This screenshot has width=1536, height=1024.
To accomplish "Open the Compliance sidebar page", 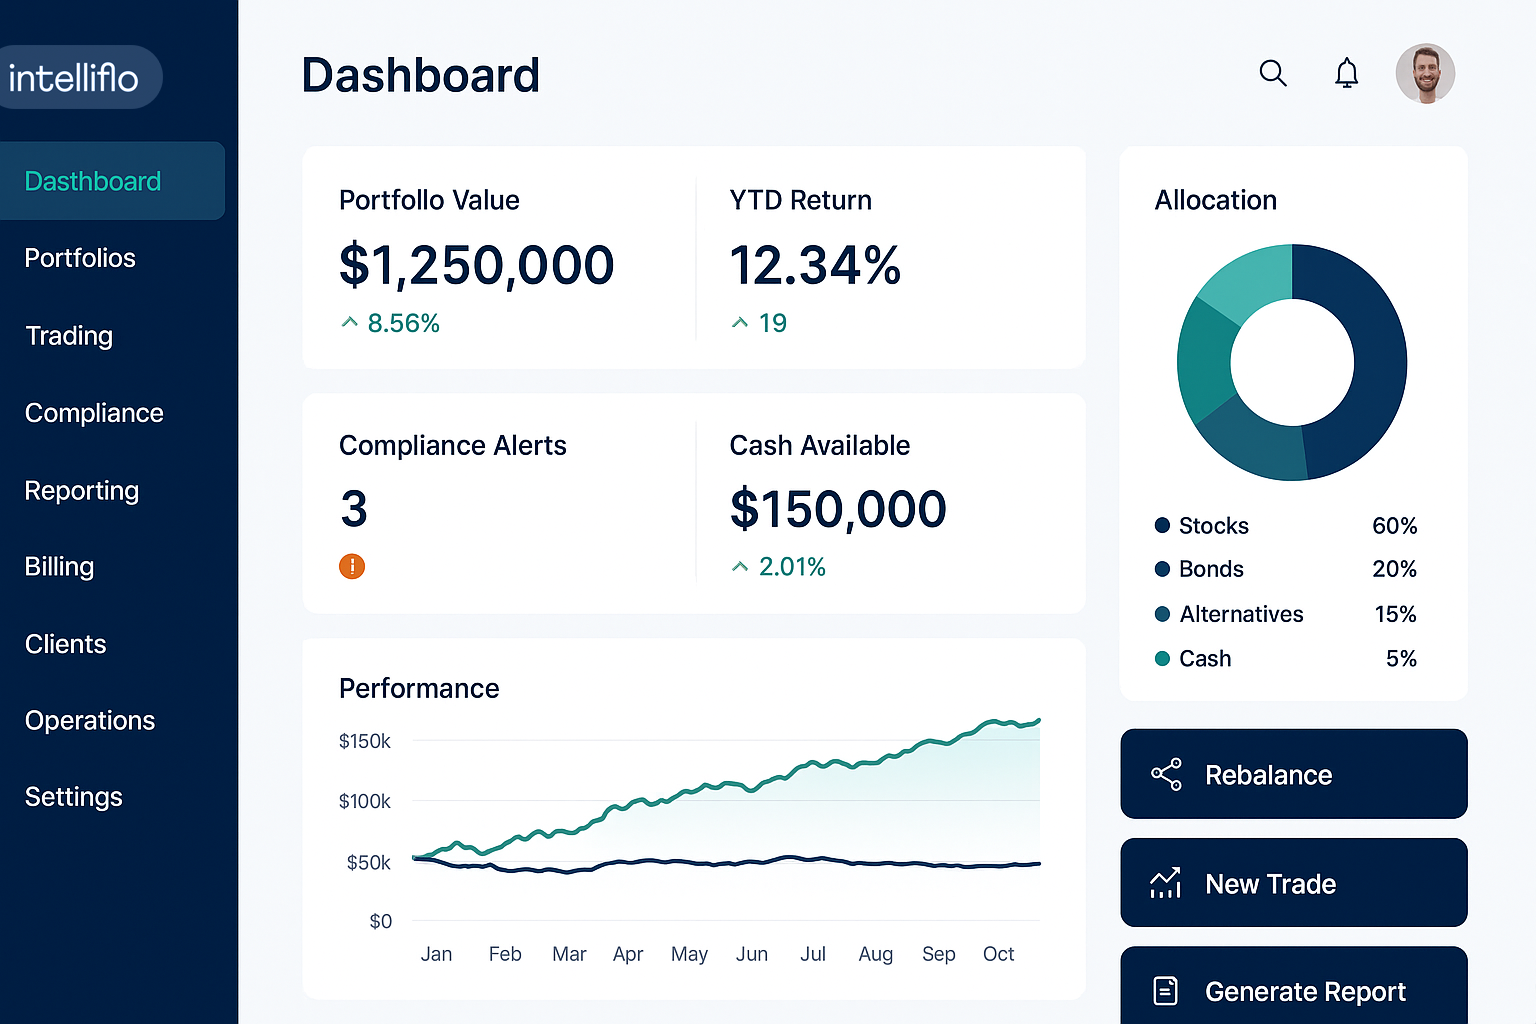I will [94, 413].
